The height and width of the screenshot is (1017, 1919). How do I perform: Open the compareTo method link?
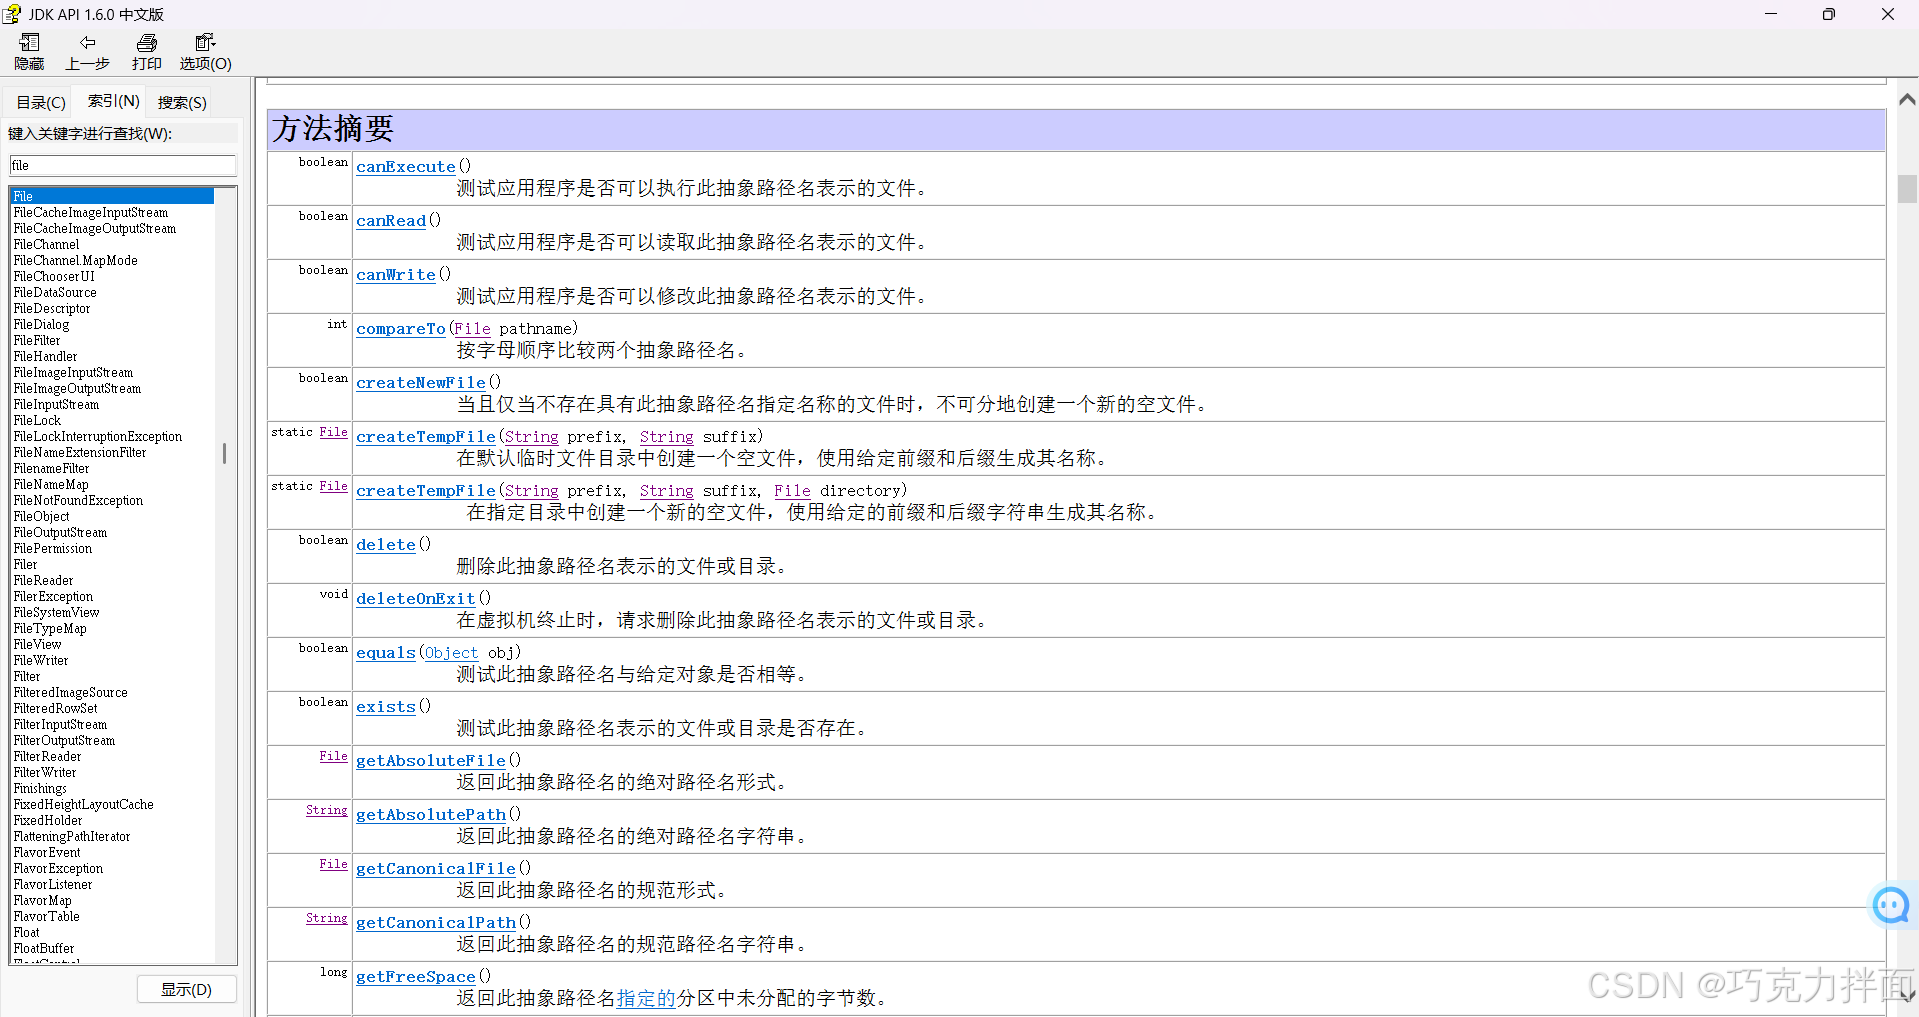[401, 329]
